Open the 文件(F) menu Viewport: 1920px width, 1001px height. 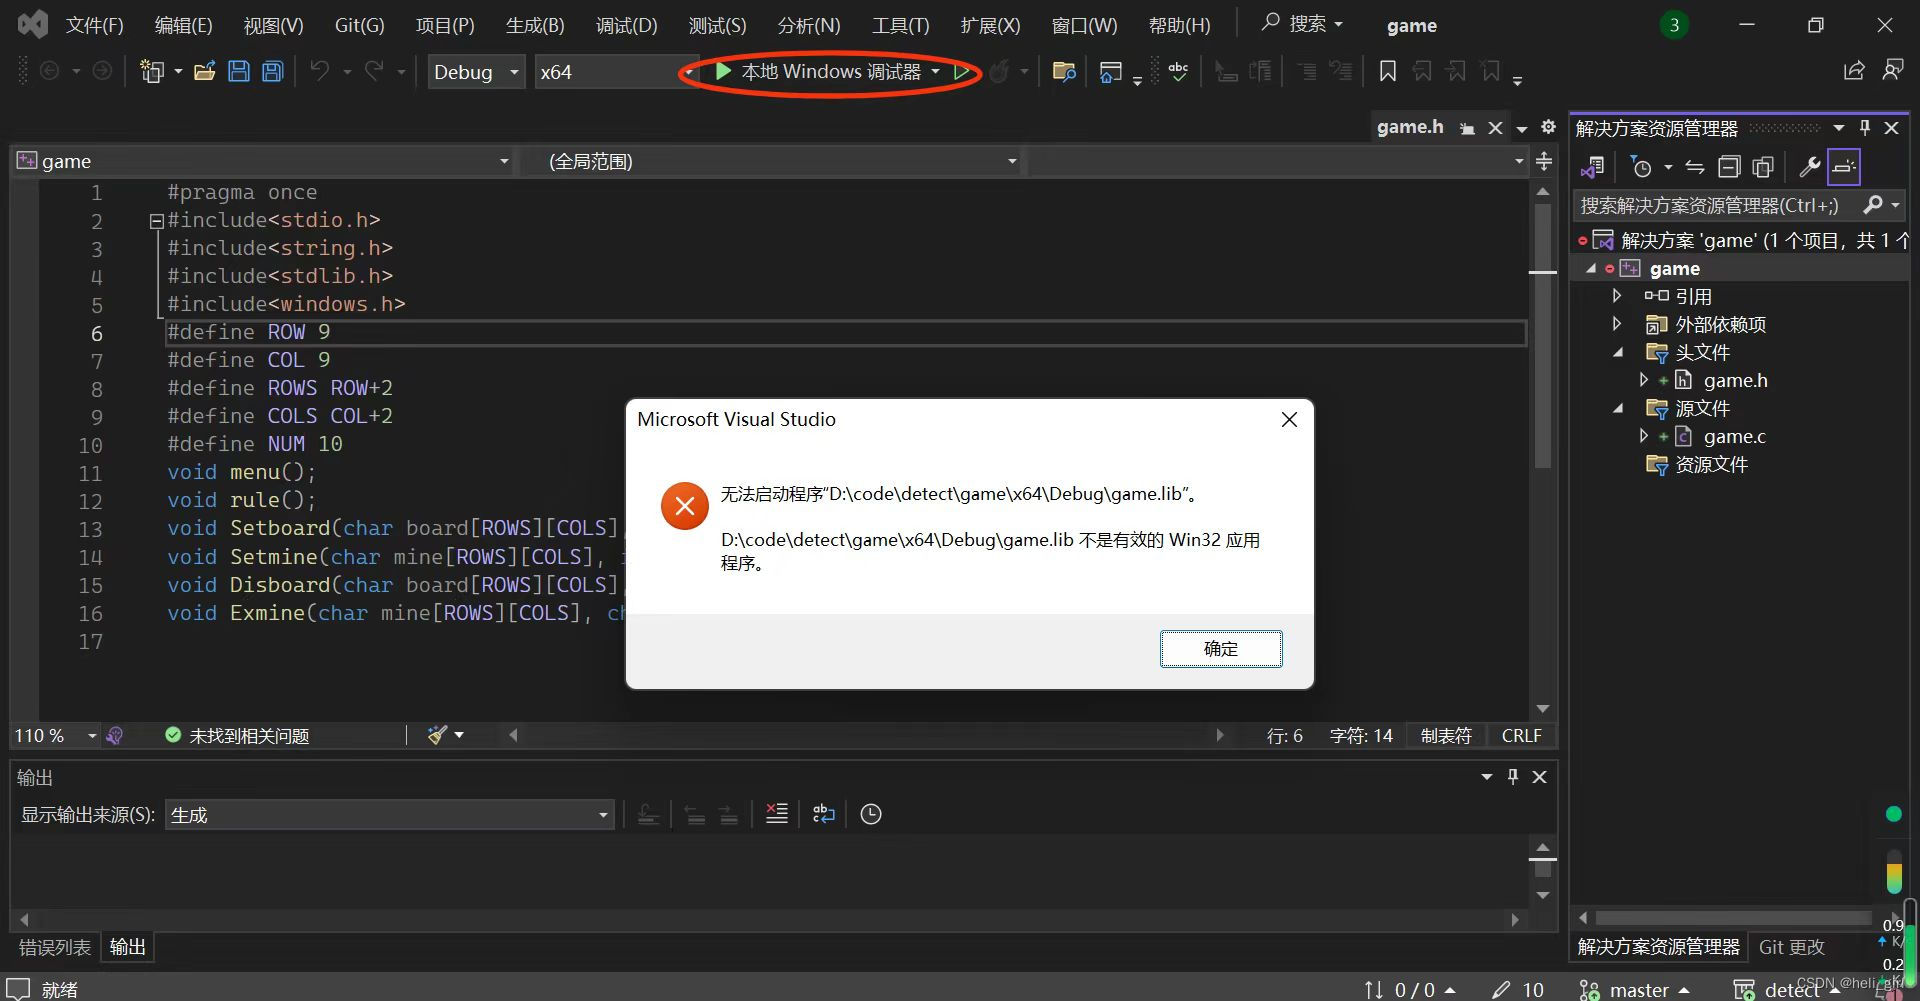tap(94, 25)
